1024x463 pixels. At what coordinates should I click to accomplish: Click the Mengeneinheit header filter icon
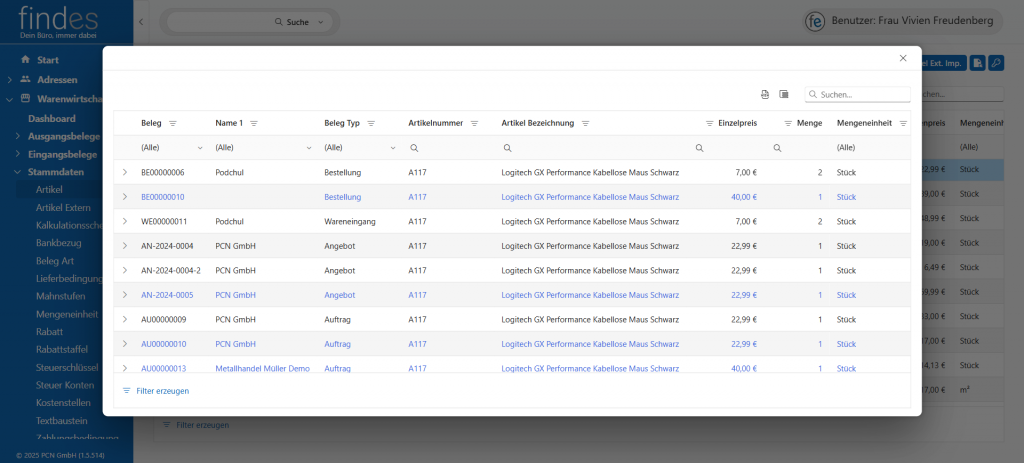903,123
